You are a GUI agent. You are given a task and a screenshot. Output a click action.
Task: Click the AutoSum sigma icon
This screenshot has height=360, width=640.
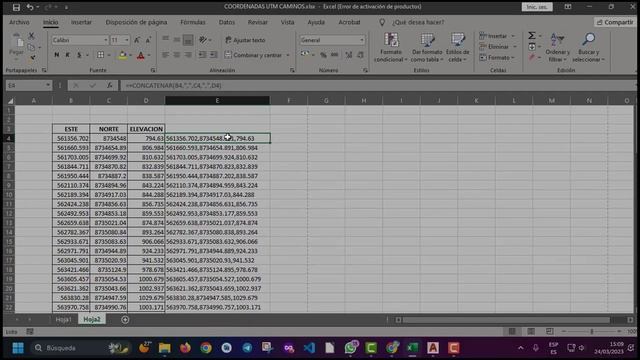coord(532,36)
